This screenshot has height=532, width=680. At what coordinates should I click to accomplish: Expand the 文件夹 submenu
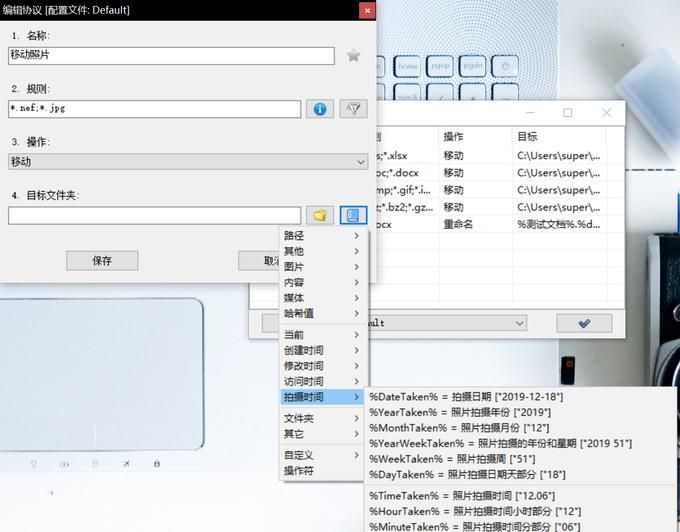click(x=322, y=418)
